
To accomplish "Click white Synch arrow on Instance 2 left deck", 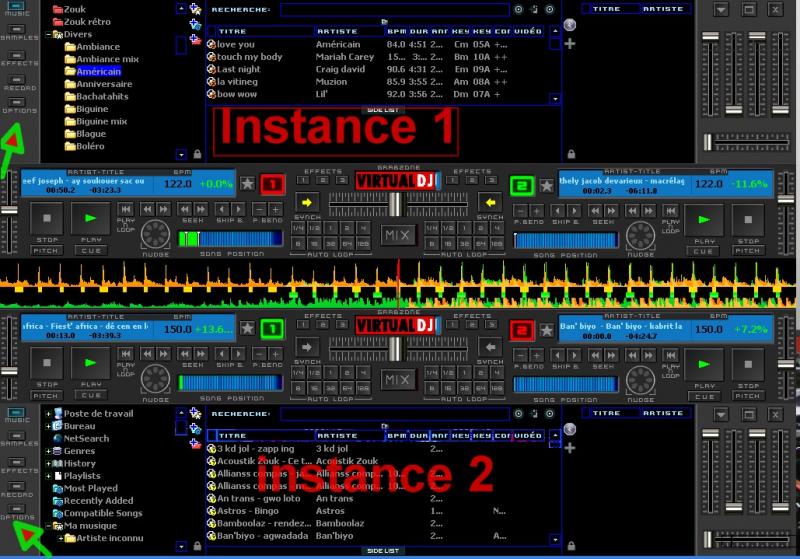I will pos(307,347).
